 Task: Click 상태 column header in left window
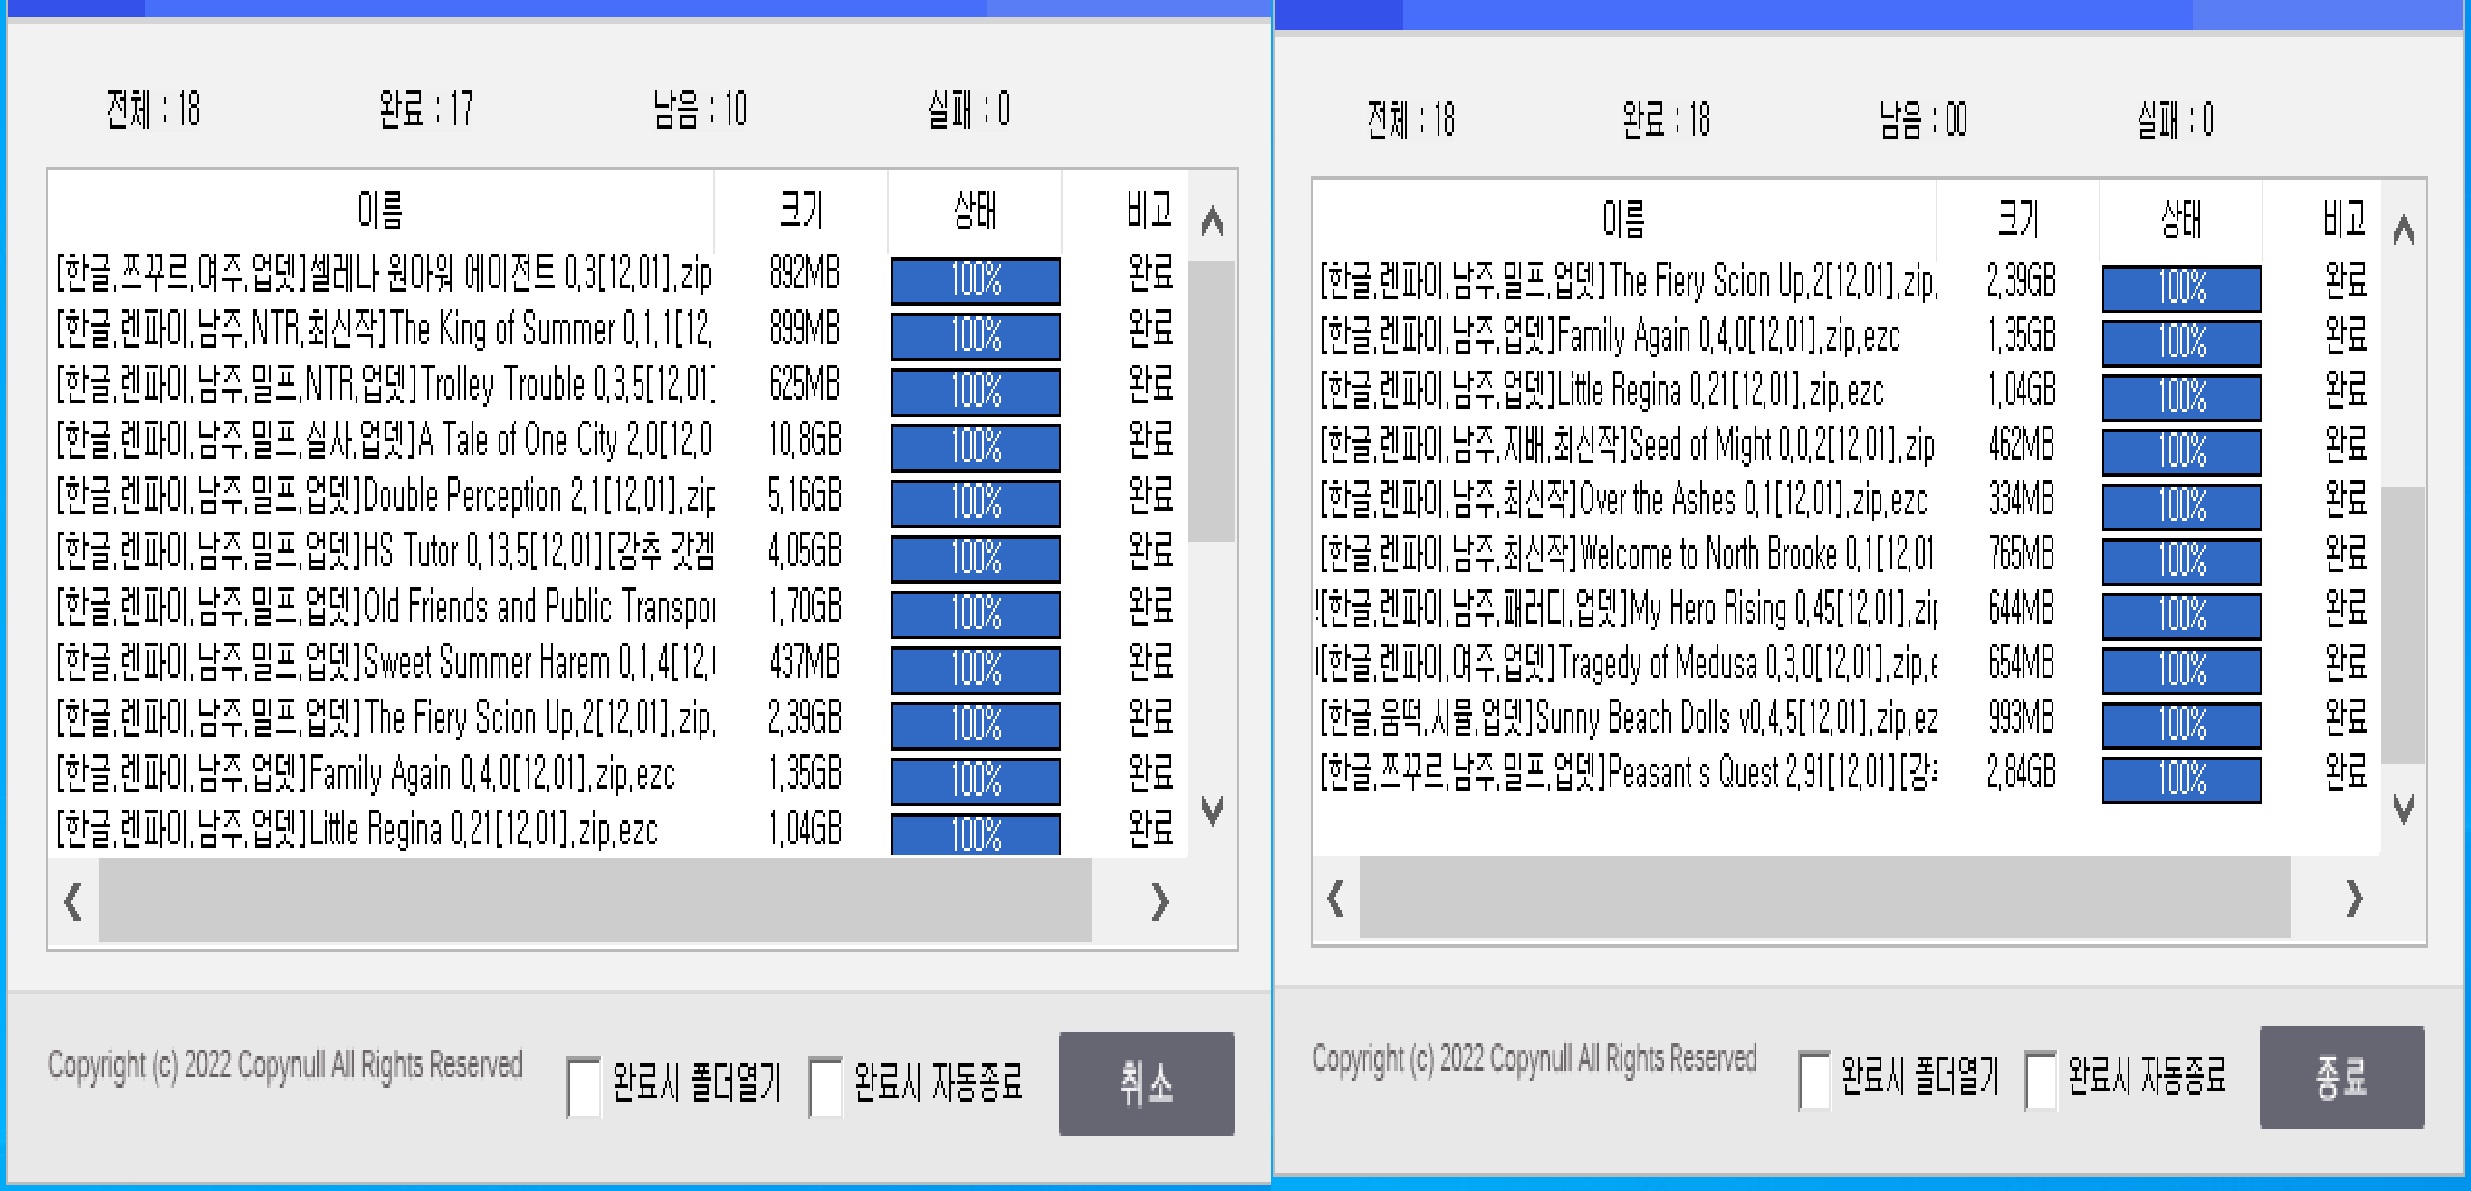974,211
